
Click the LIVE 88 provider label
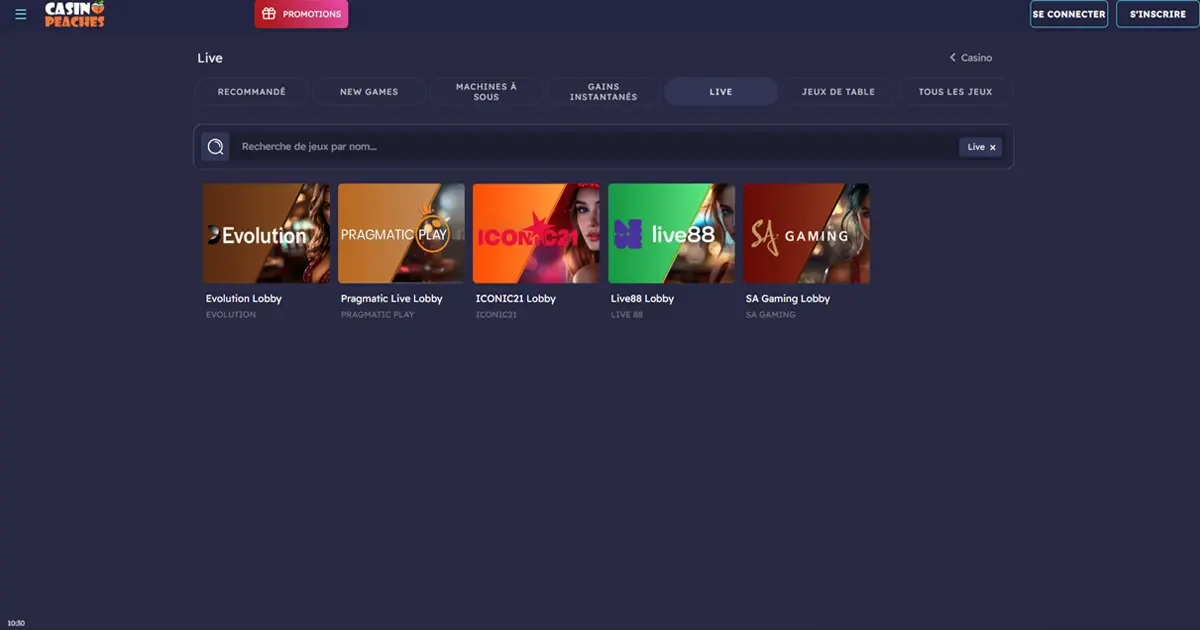[x=627, y=315]
